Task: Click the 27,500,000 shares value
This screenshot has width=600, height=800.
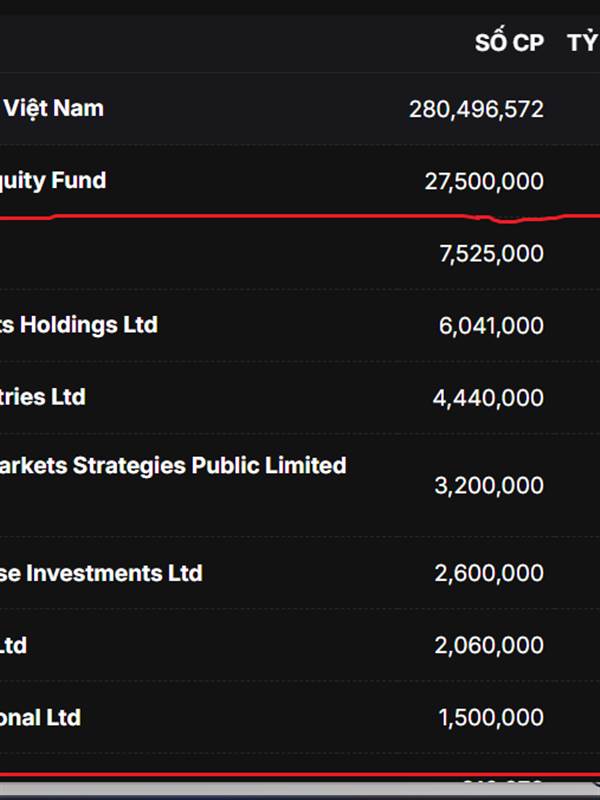Action: tap(484, 181)
